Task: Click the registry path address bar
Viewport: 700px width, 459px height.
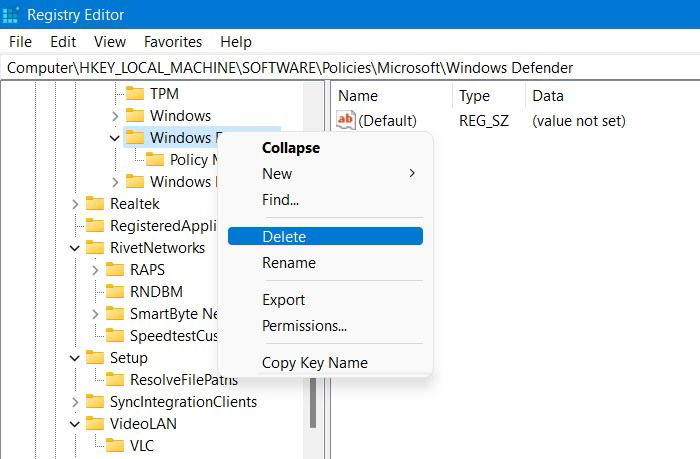Action: (x=350, y=68)
